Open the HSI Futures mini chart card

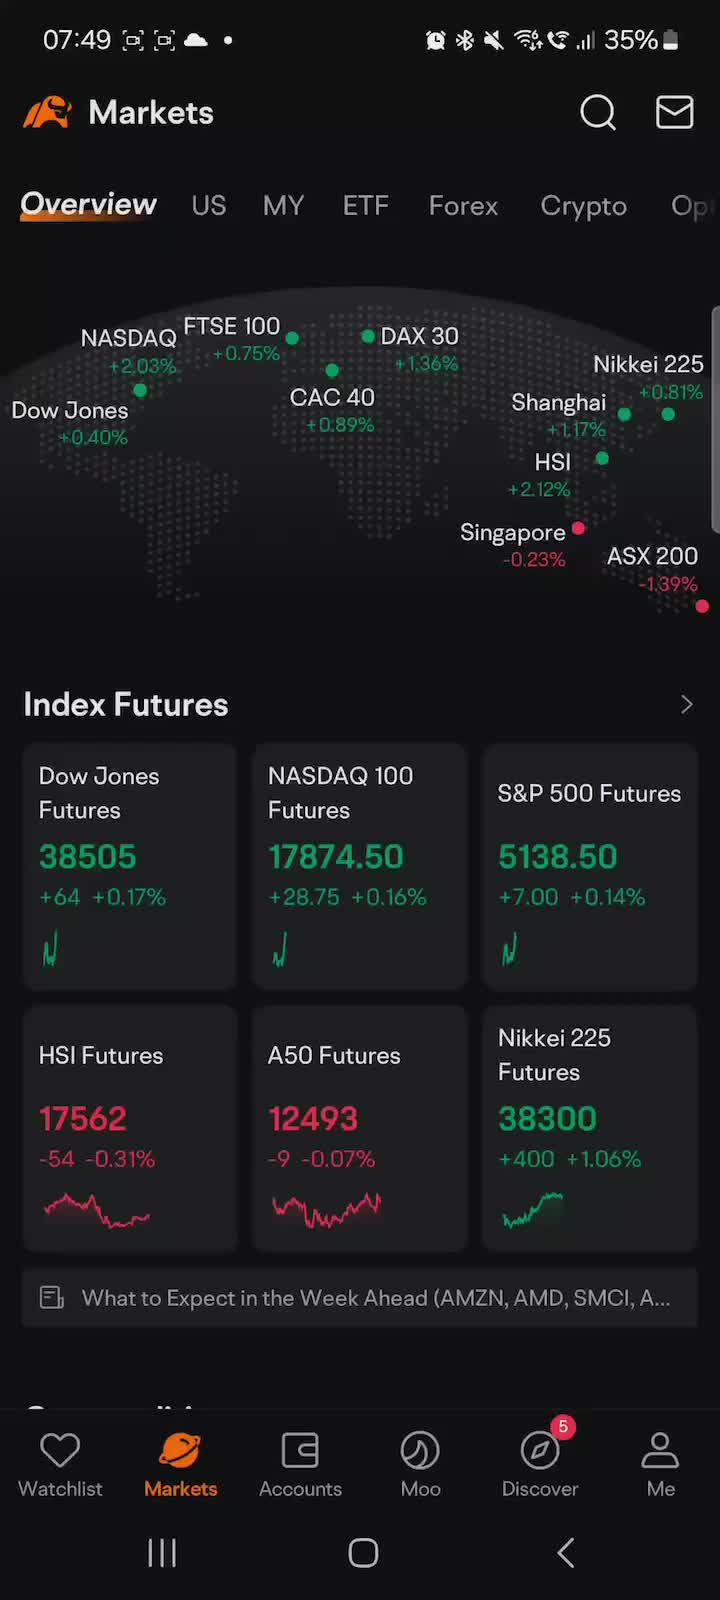(x=130, y=1128)
